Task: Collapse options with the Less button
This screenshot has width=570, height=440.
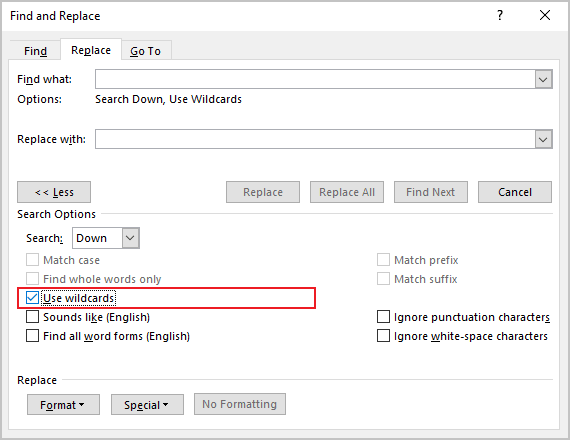Action: point(54,192)
